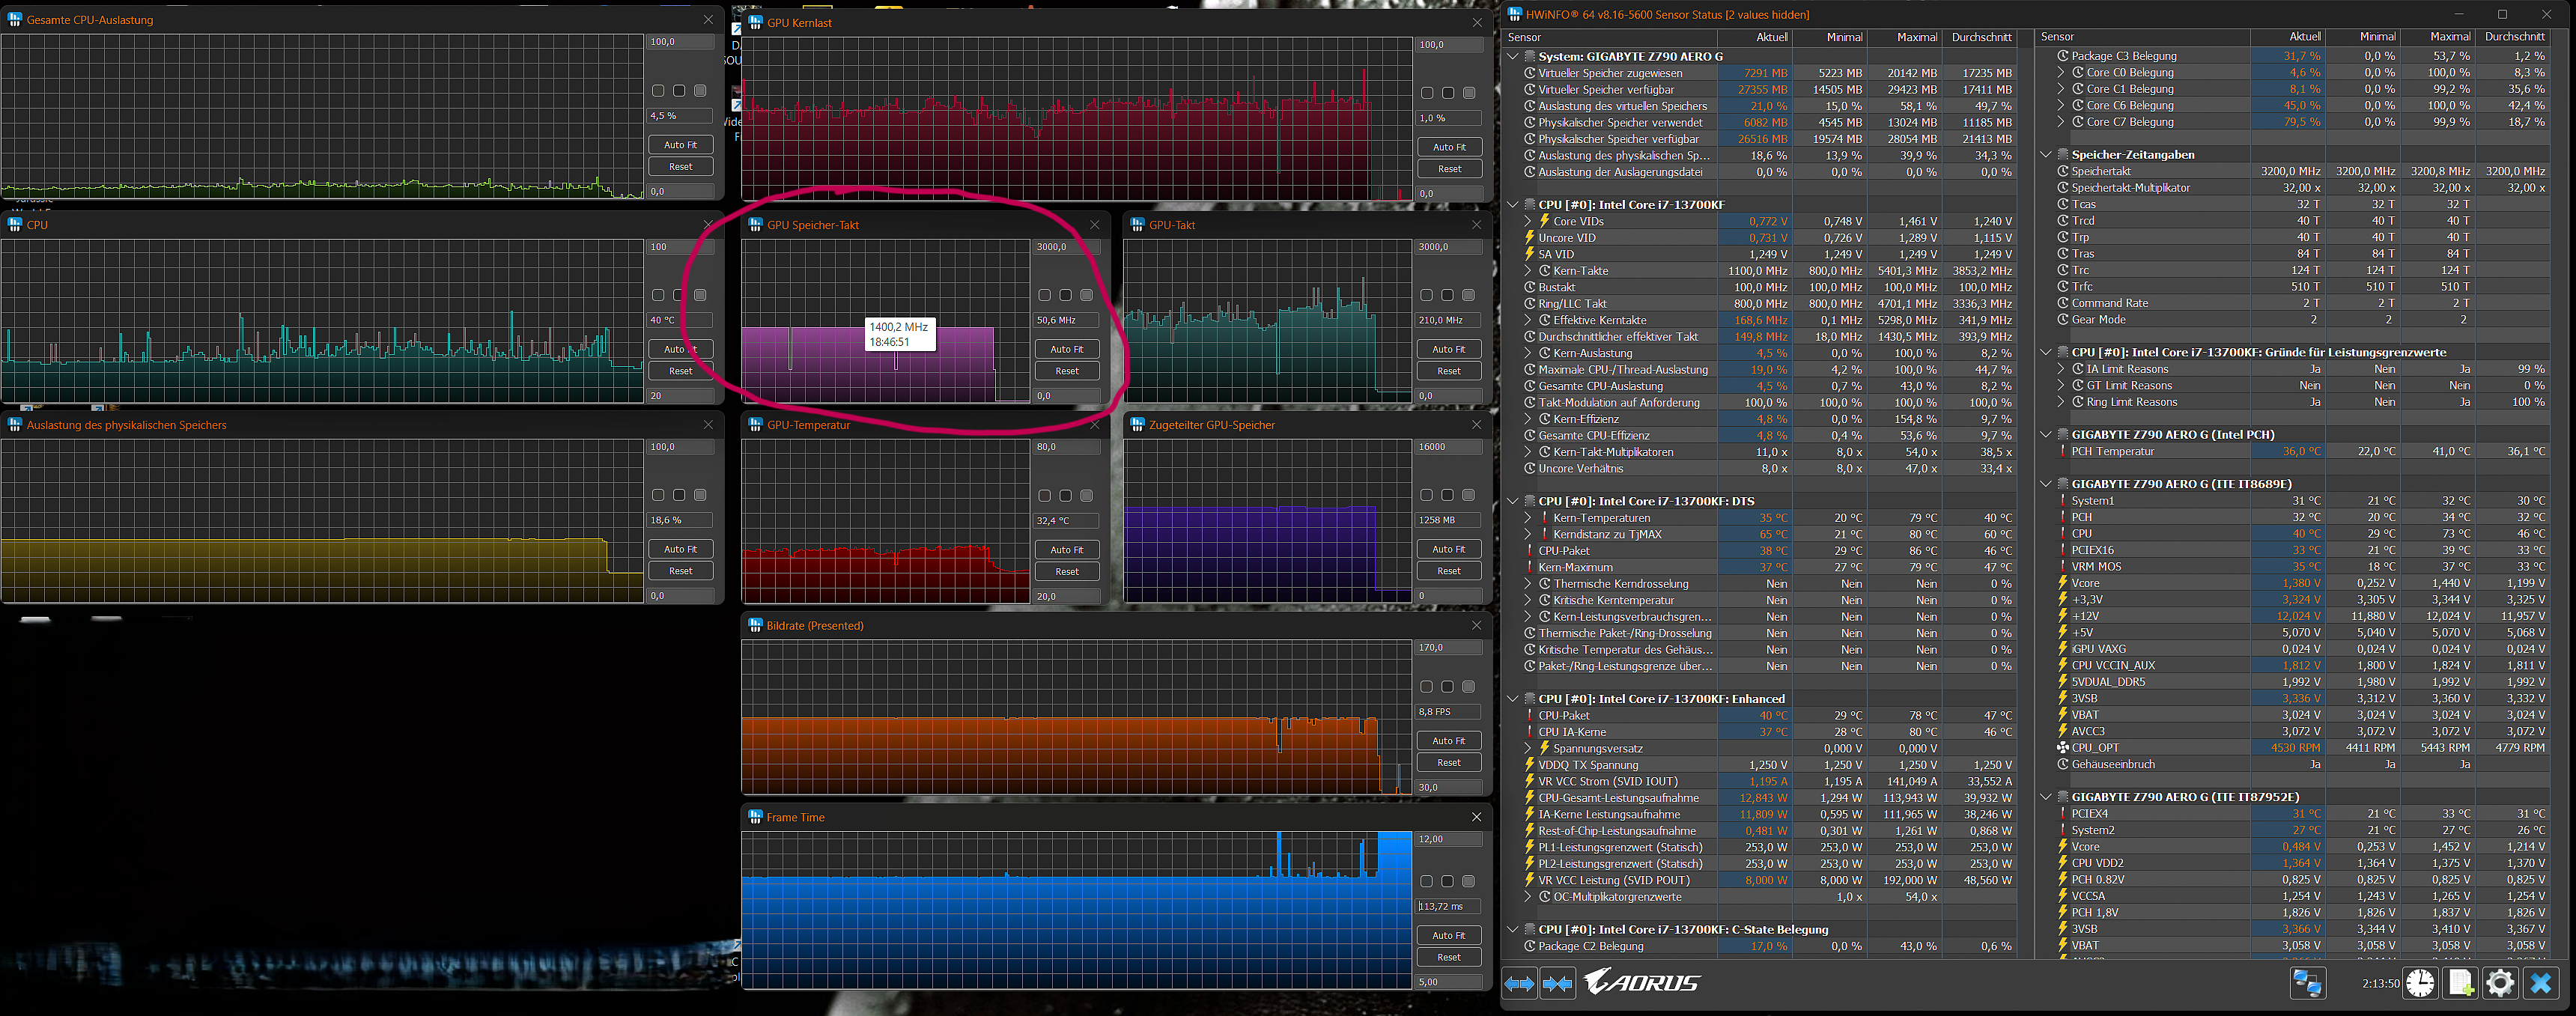Click Auto Fit in GPU Speicher-Takt window
2576x1016 pixels.
pos(1067,349)
